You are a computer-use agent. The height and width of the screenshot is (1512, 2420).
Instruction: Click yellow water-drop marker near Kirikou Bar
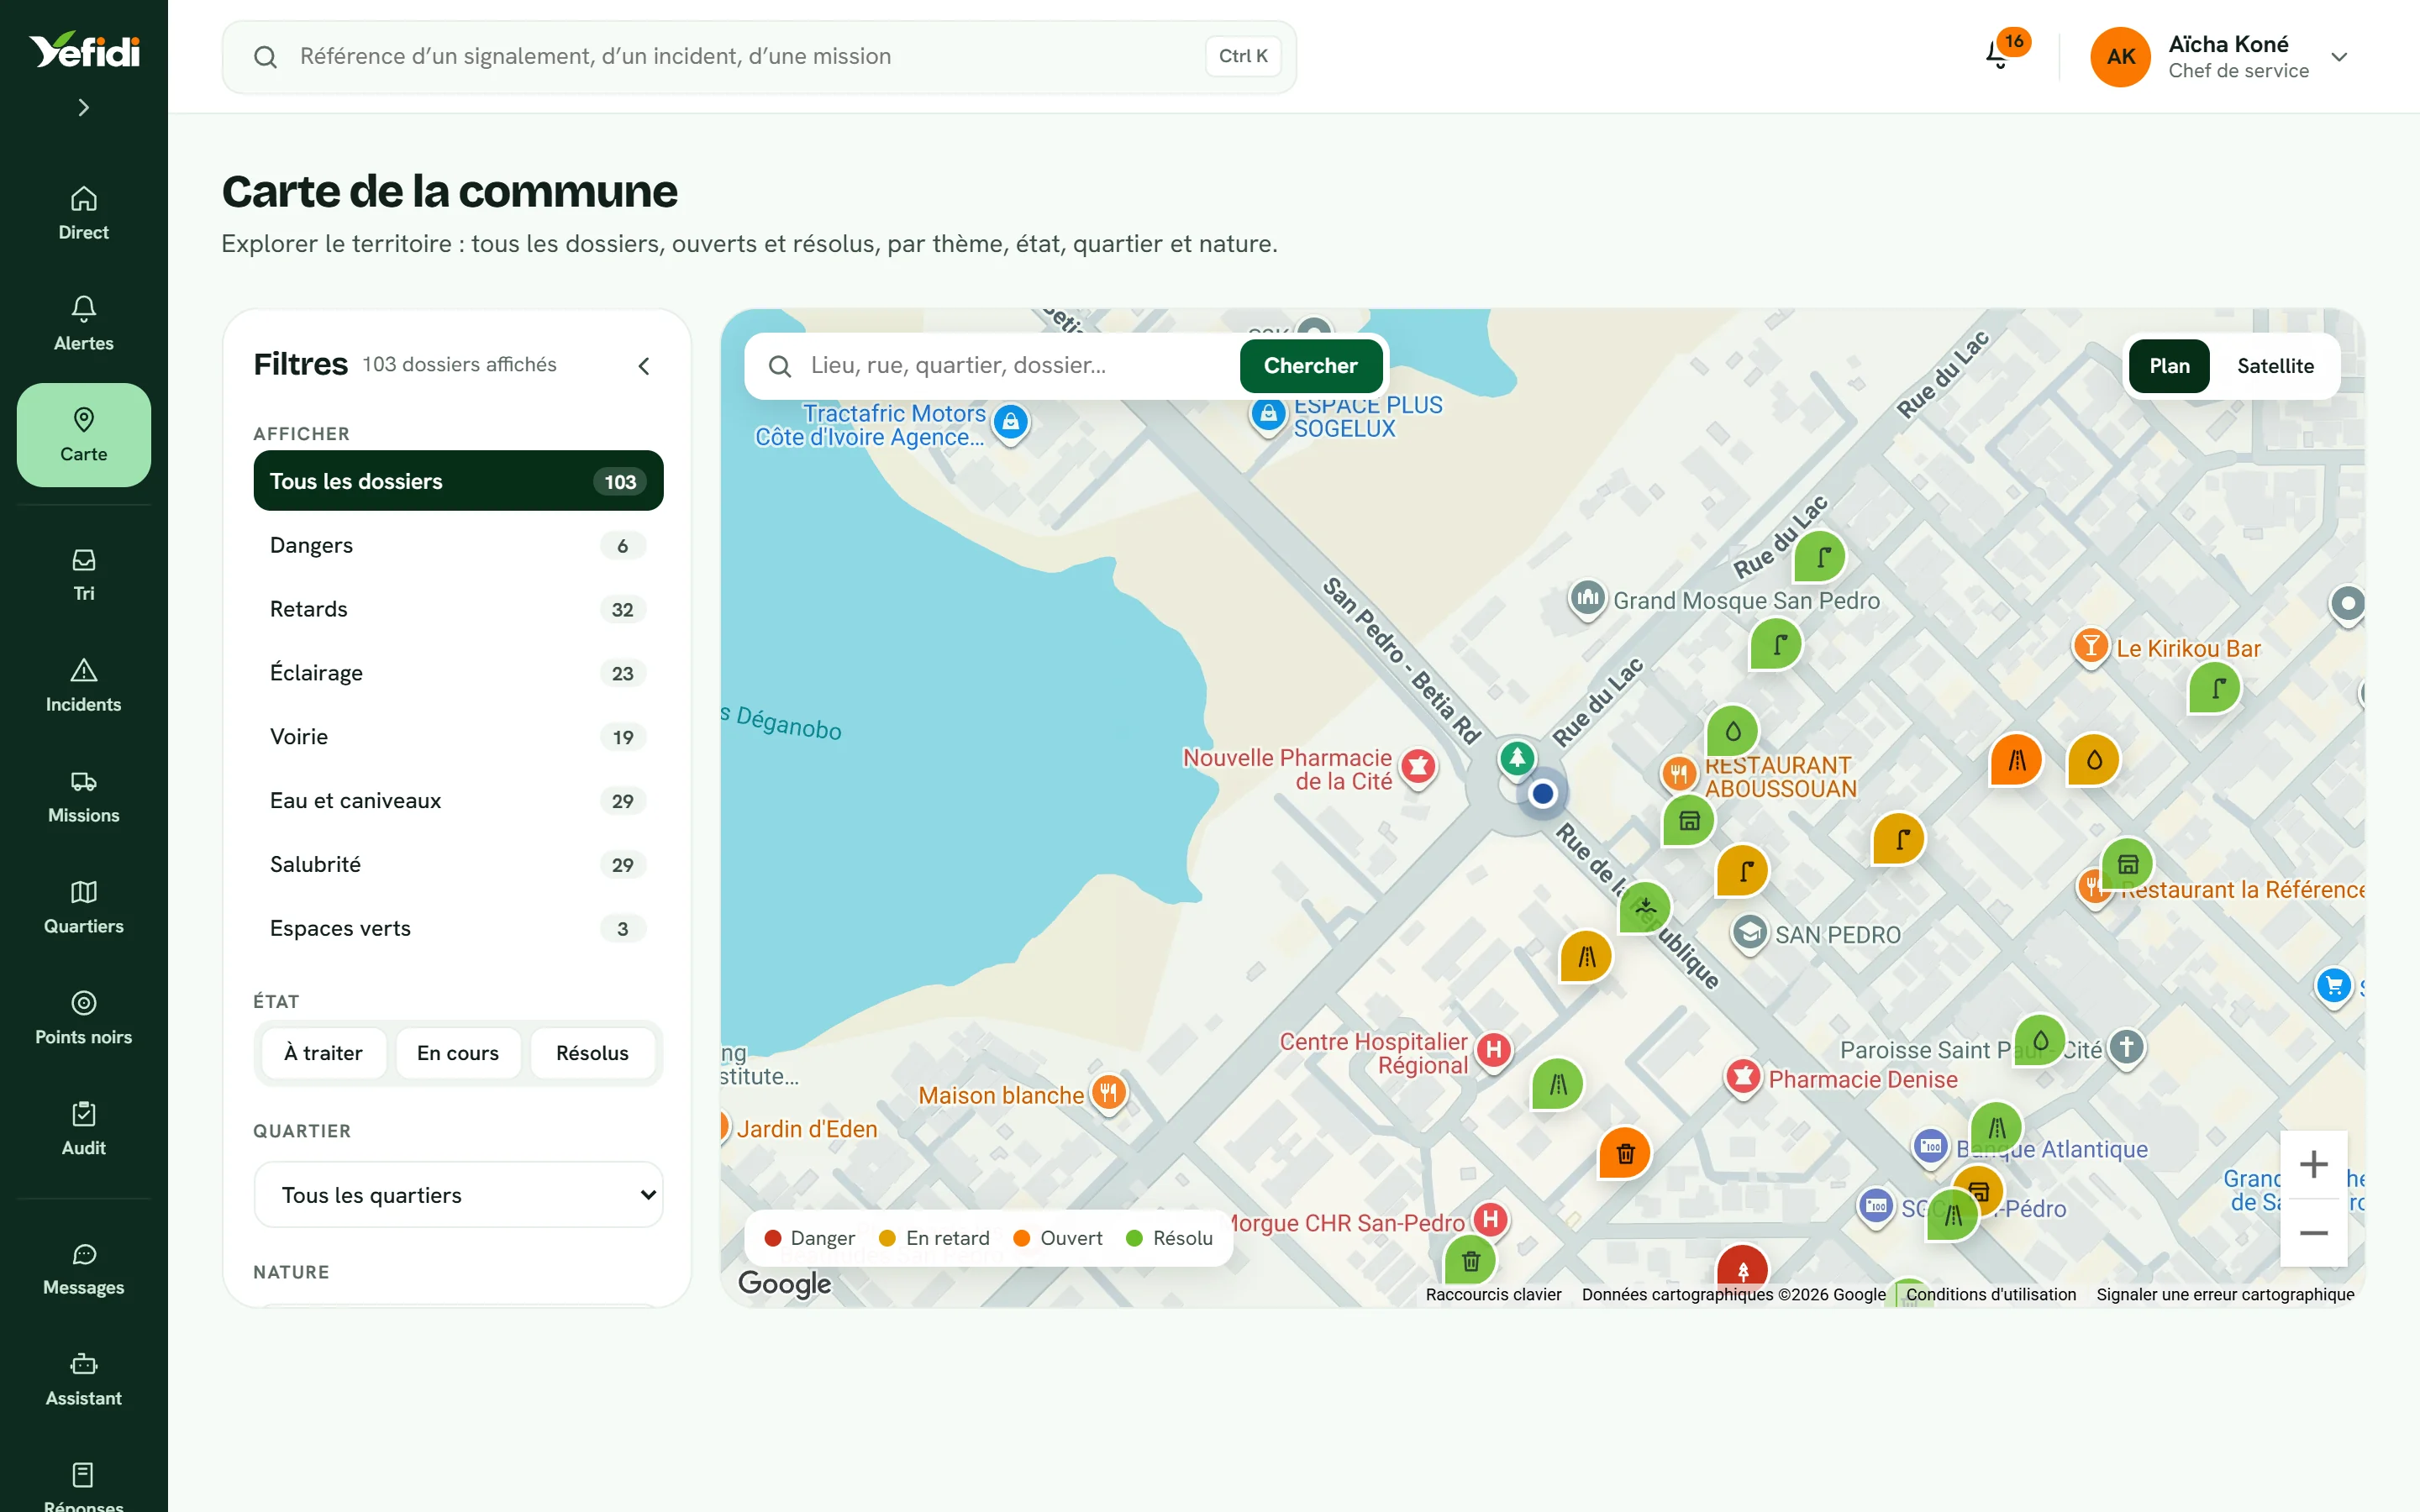[x=2094, y=760]
